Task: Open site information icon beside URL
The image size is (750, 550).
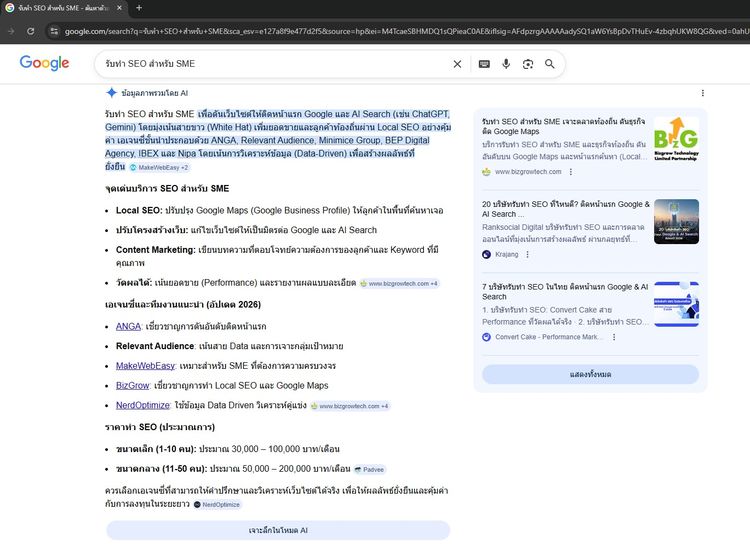Action: (x=54, y=31)
